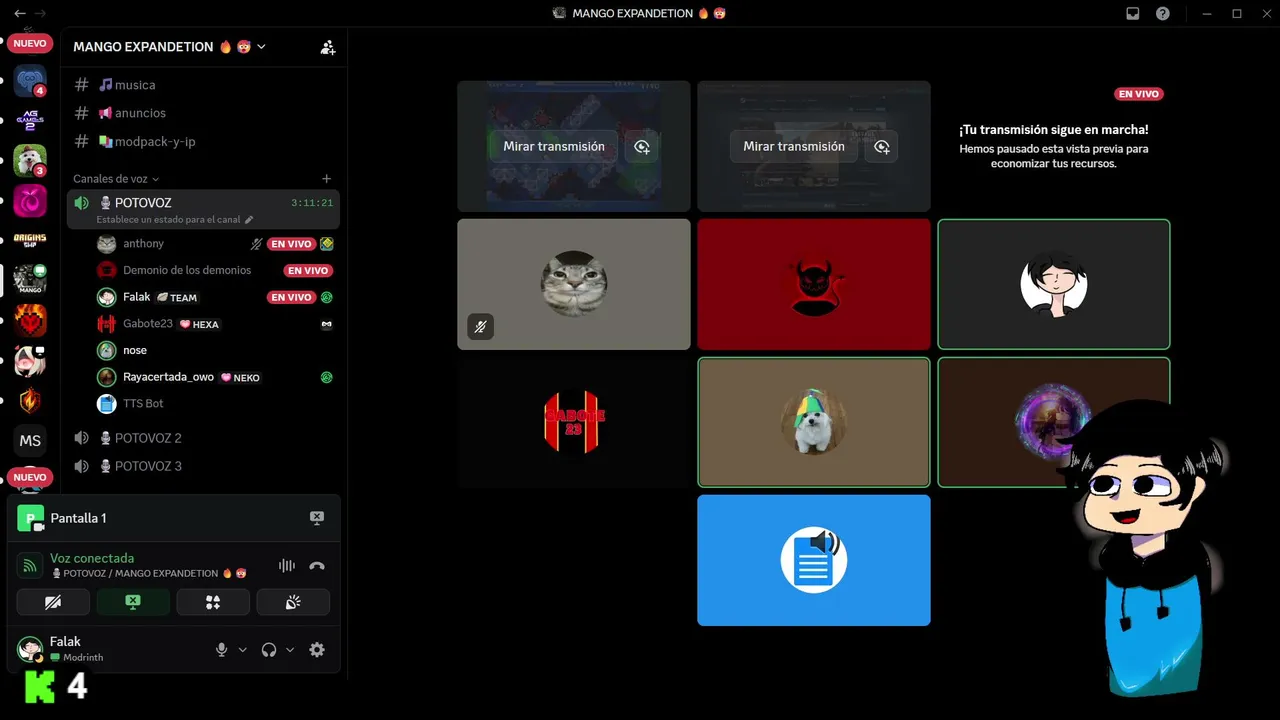Screen dimensions: 1280x720
Task: Open the pixel heart server icon
Action: 30,320
